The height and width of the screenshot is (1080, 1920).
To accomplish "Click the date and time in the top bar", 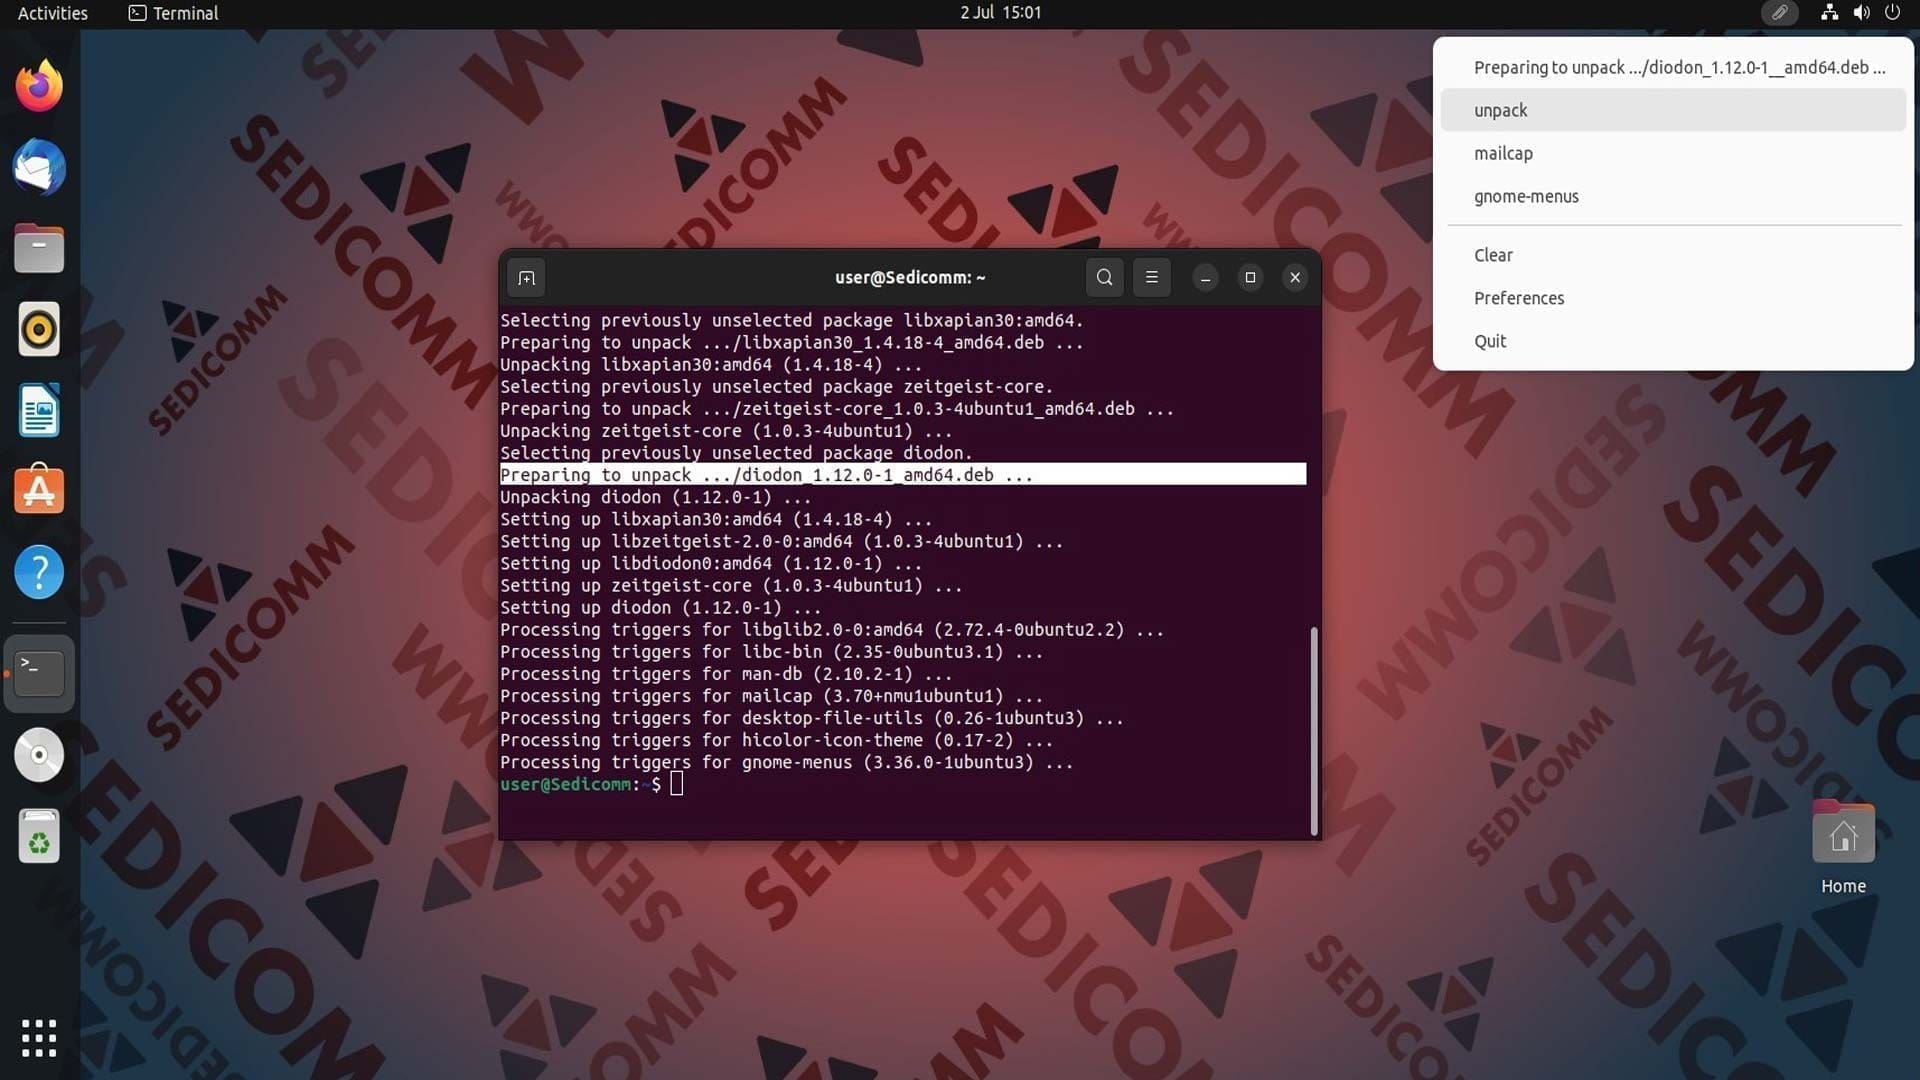I will pyautogui.click(x=1000, y=13).
